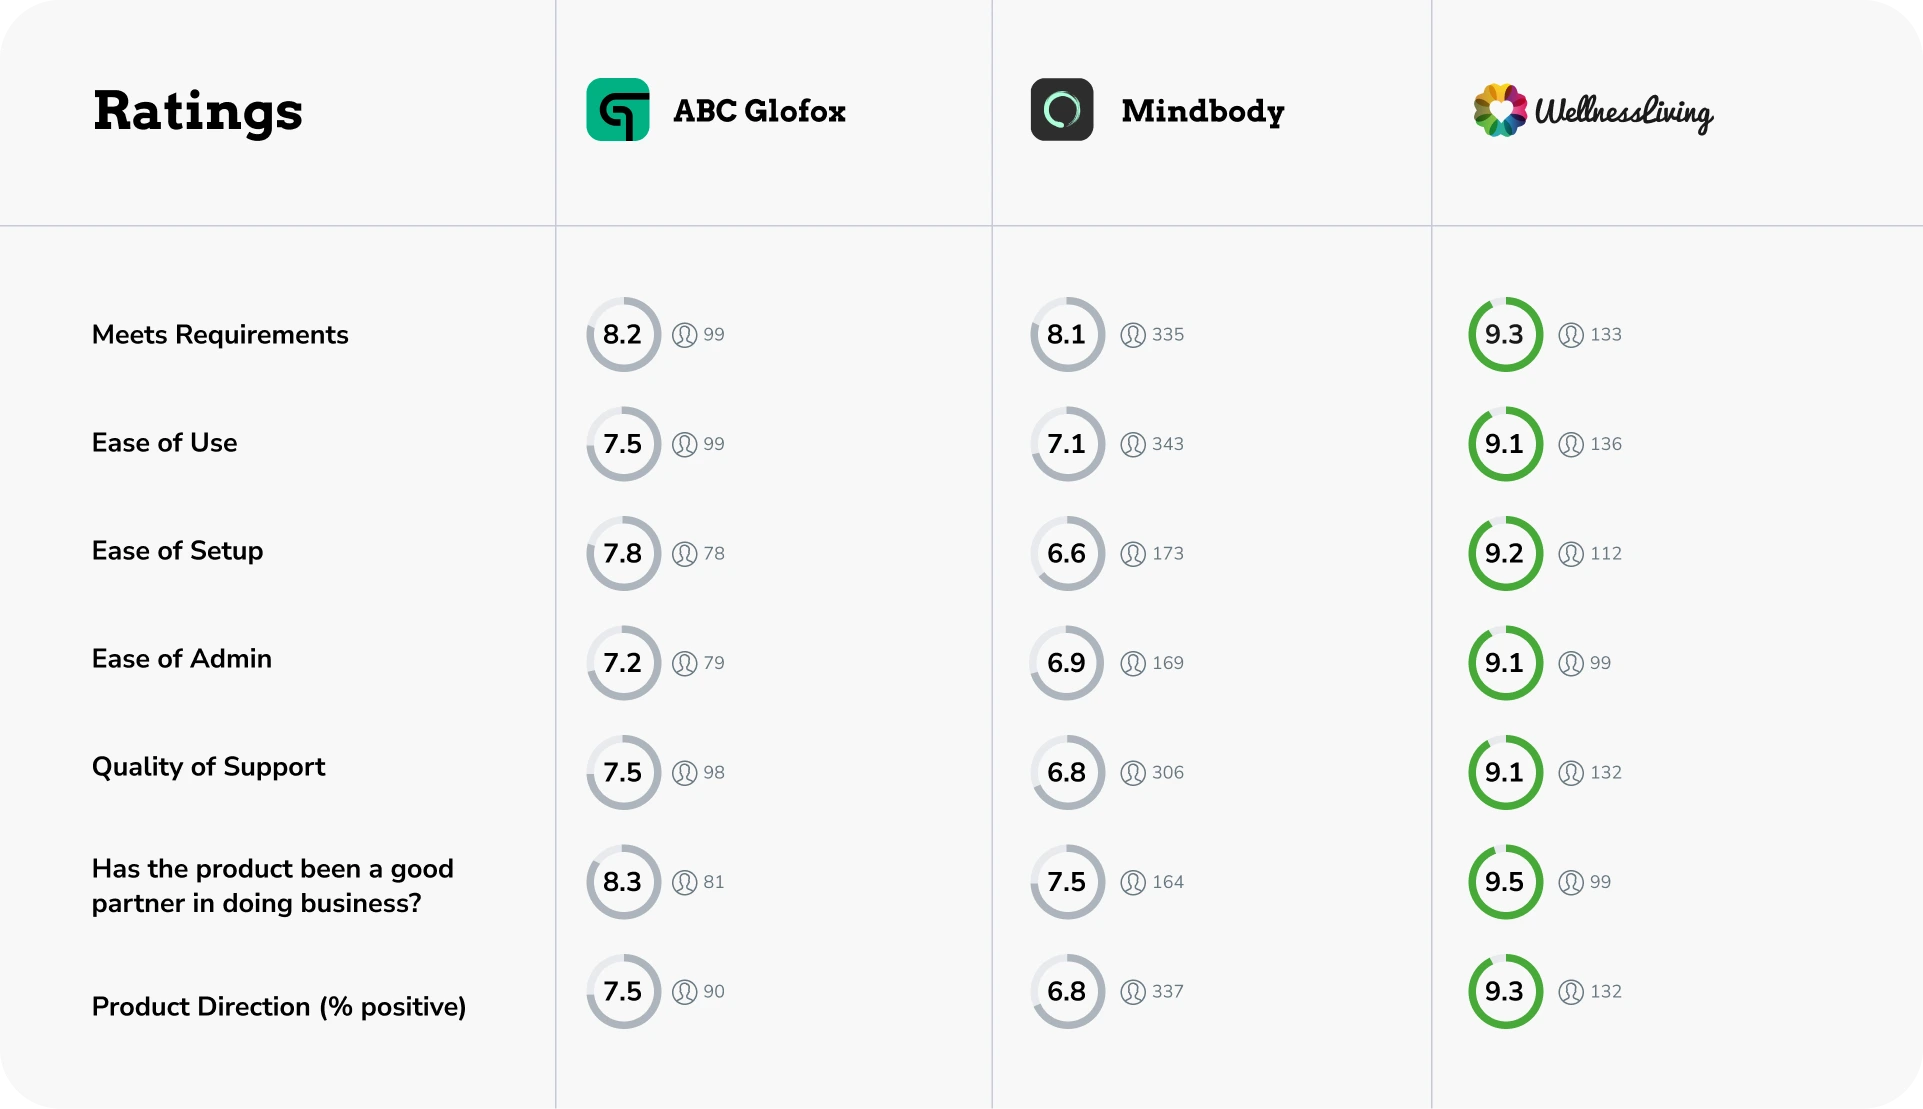Click WellnessLiving's 9.3 Product Direction rating ring
1923x1109 pixels.
click(1505, 992)
